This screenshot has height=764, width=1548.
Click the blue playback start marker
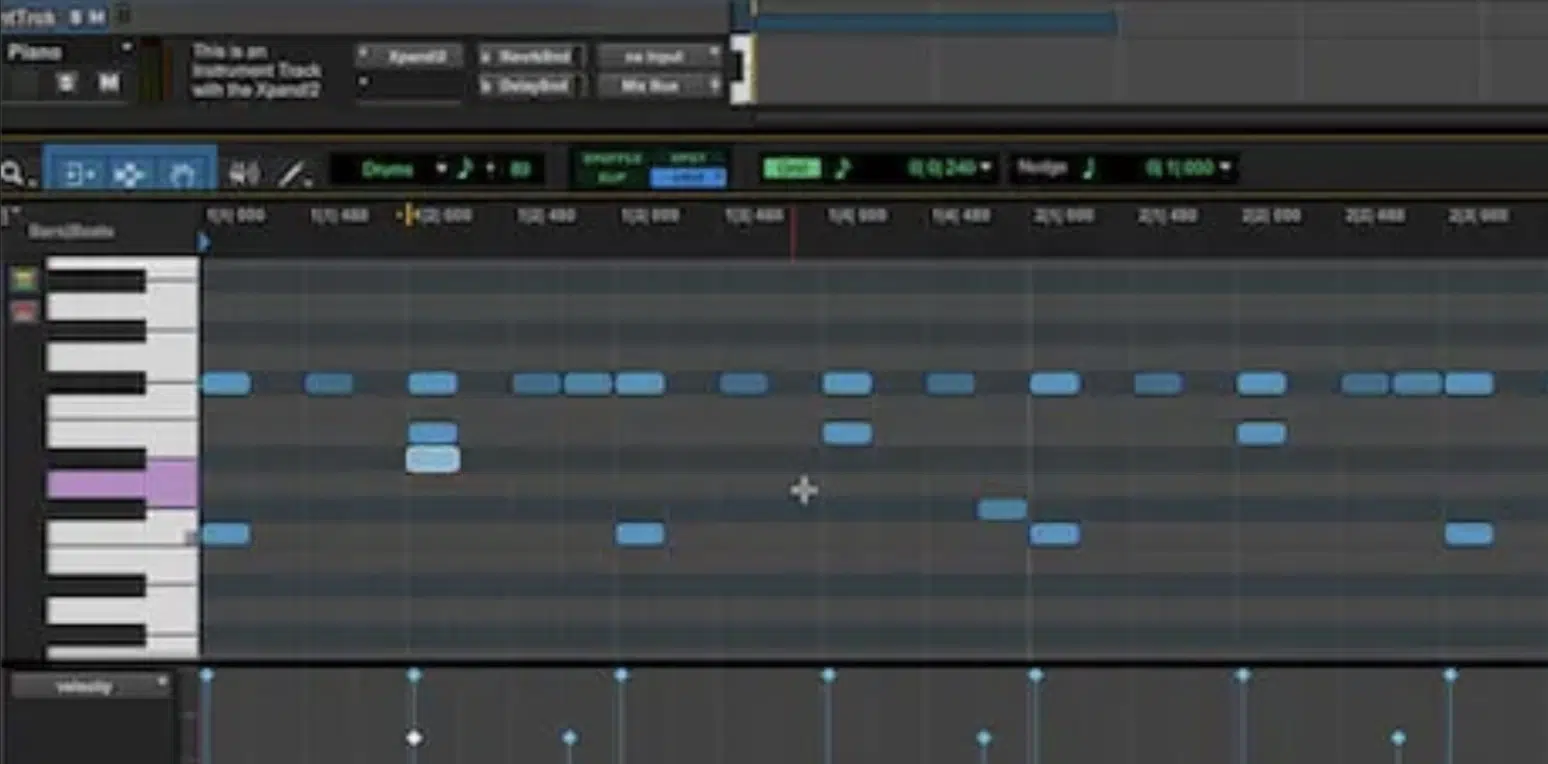coord(205,242)
